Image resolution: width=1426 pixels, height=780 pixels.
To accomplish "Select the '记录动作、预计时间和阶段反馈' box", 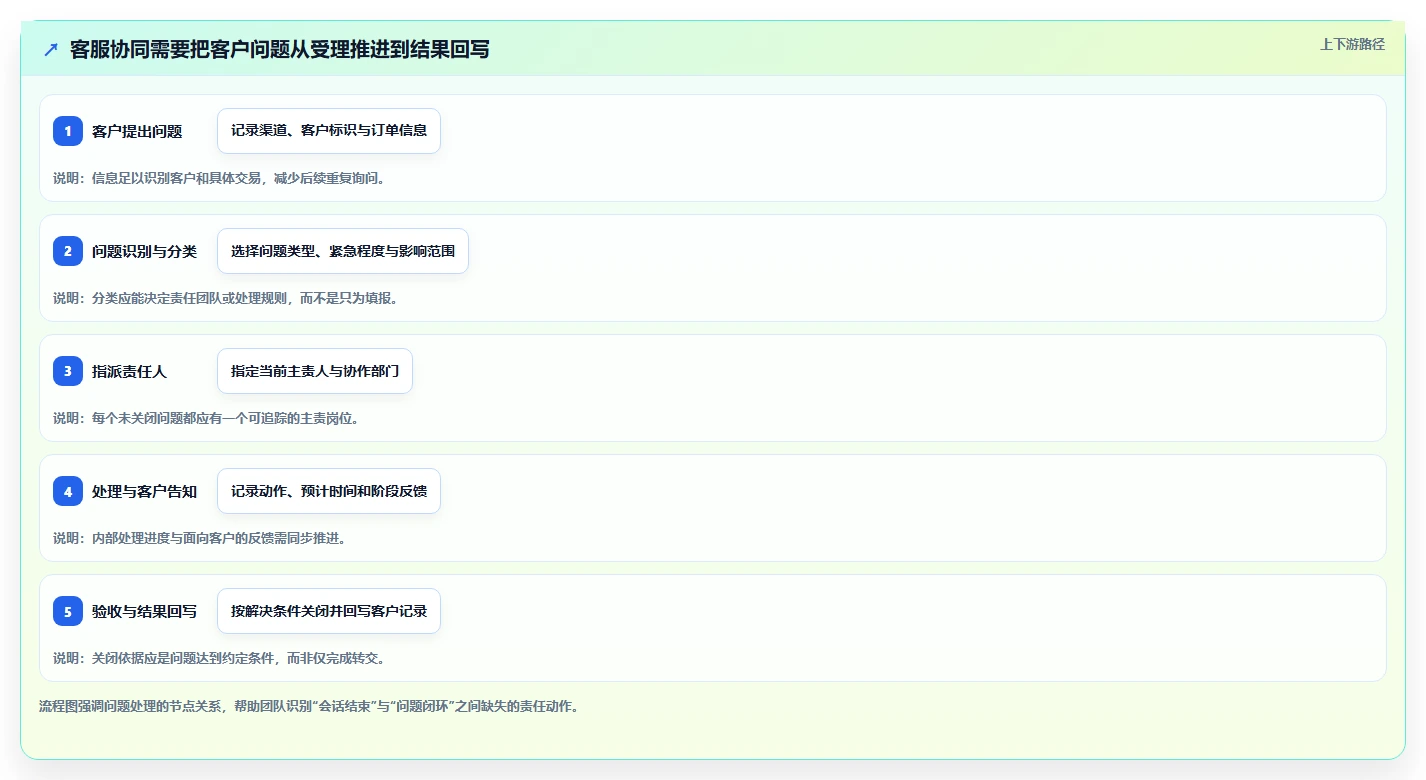I will tap(329, 491).
